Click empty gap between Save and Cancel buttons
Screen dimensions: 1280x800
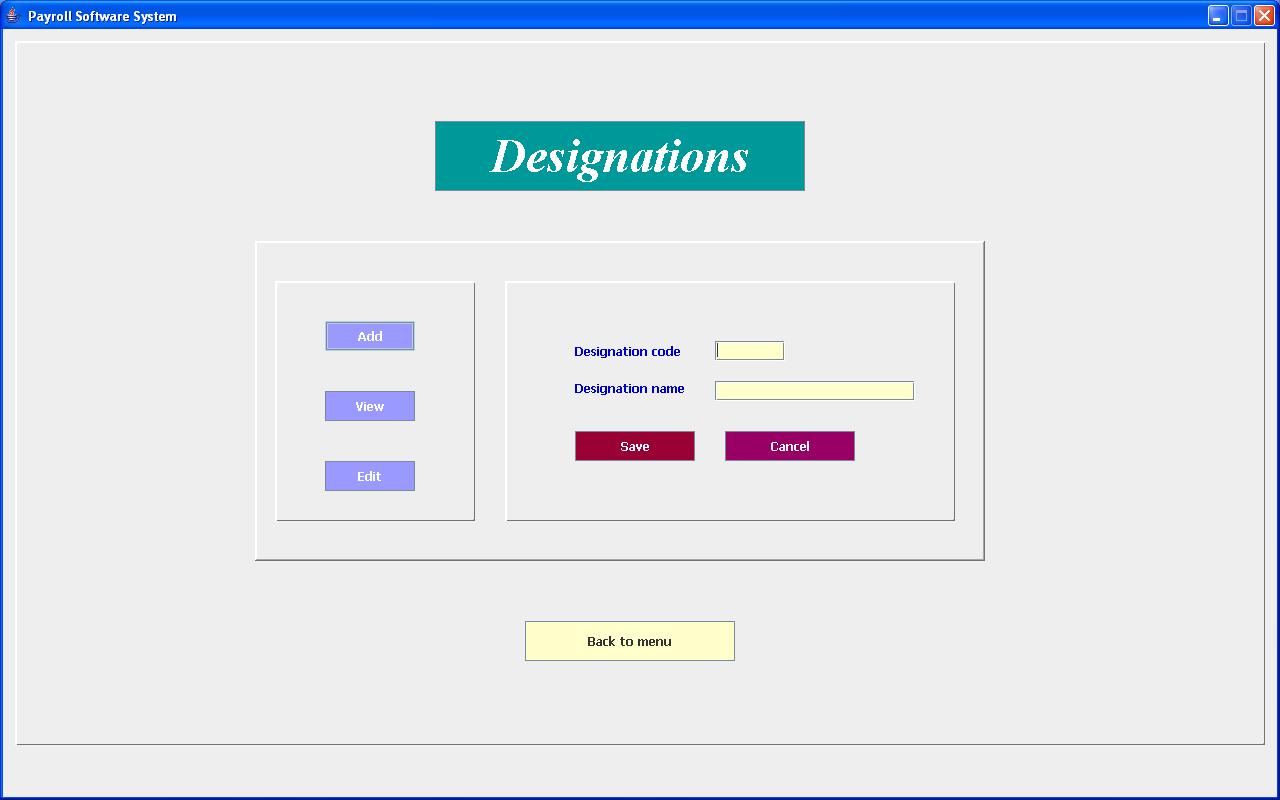709,446
